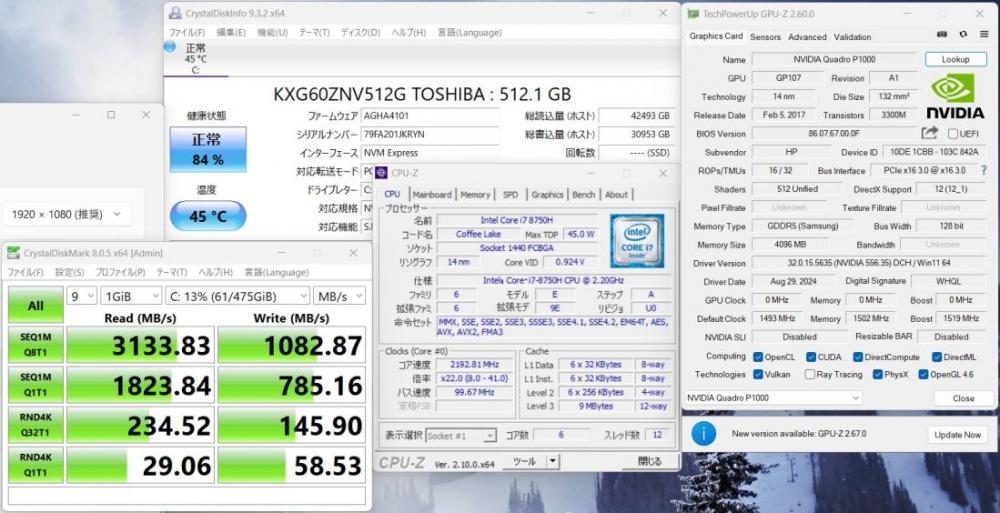Viewport: 1000px width, 513px height.
Task: Click the CrystalDiskInfo title bar icon
Action: tap(175, 13)
